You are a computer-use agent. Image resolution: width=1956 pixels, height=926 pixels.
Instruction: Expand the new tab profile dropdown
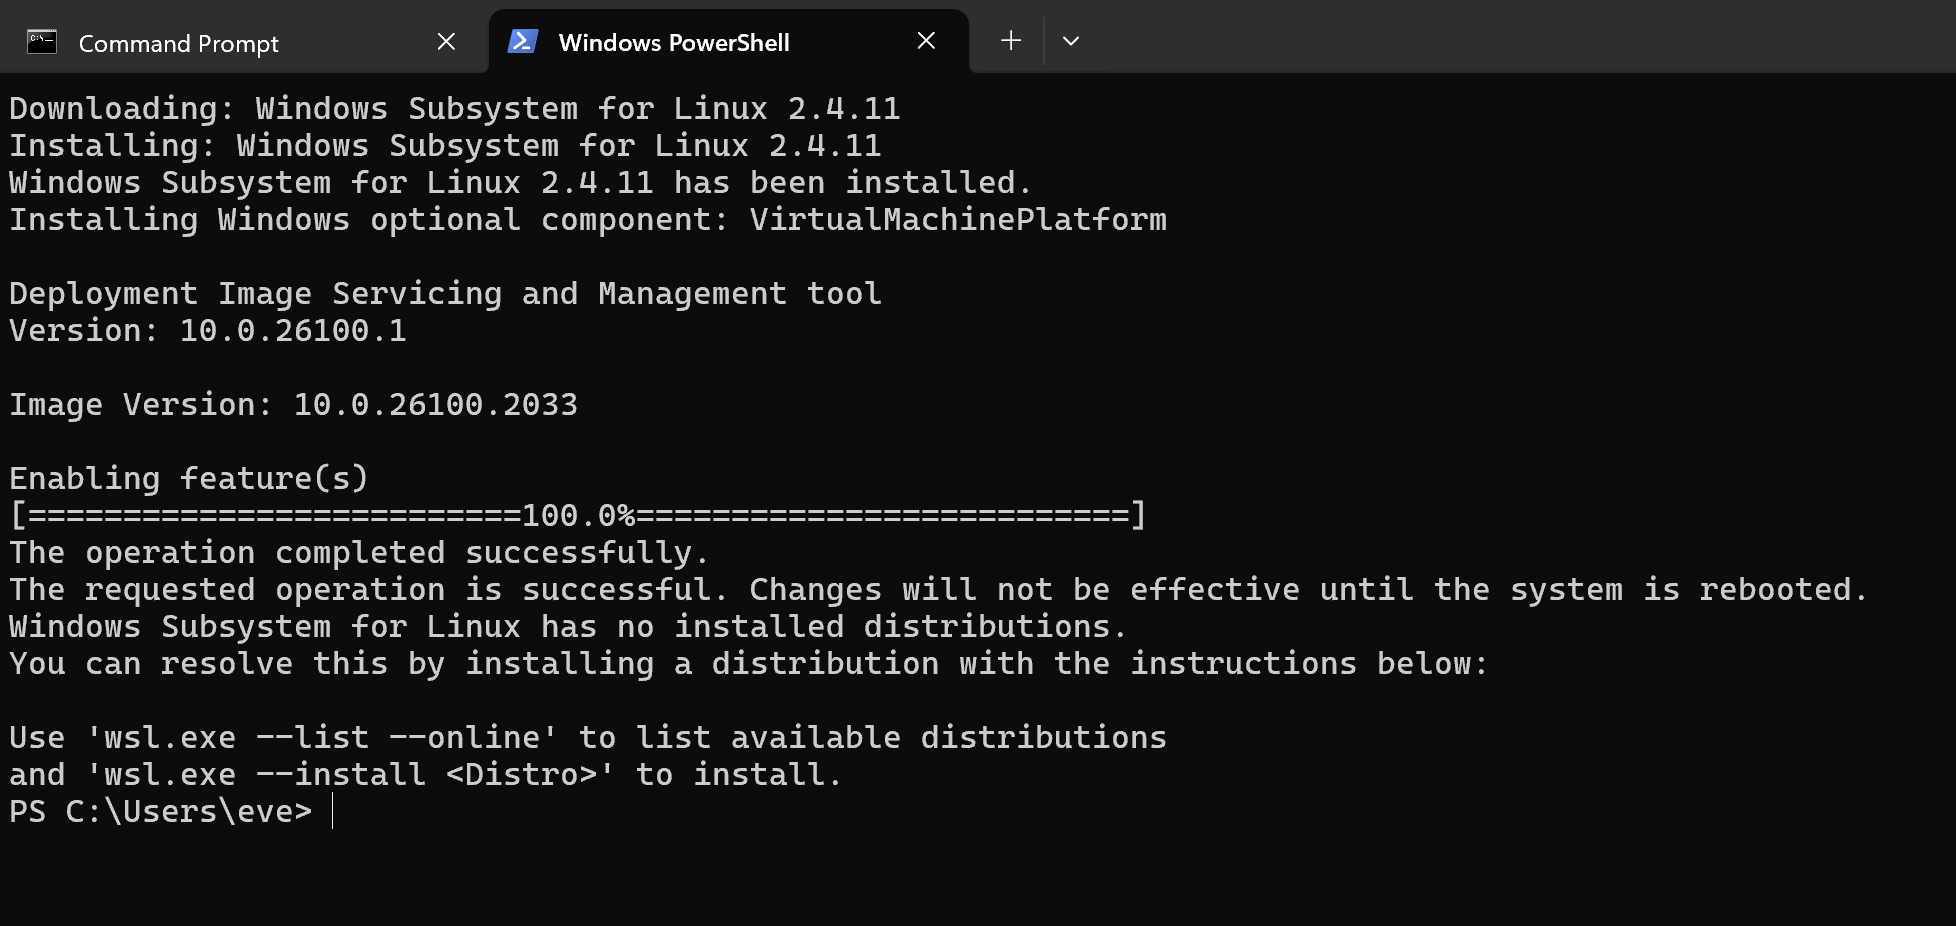point(1071,41)
